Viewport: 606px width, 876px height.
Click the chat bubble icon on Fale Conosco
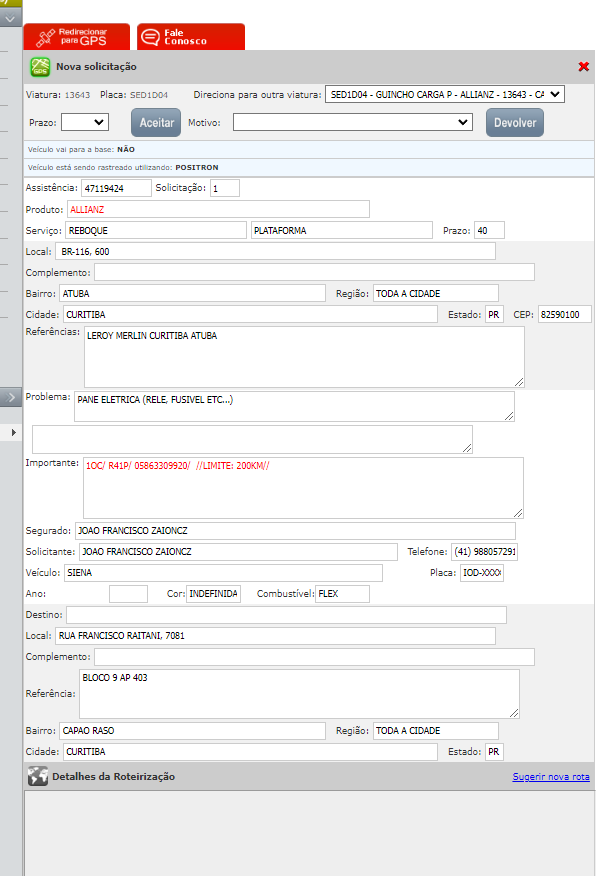(150, 38)
